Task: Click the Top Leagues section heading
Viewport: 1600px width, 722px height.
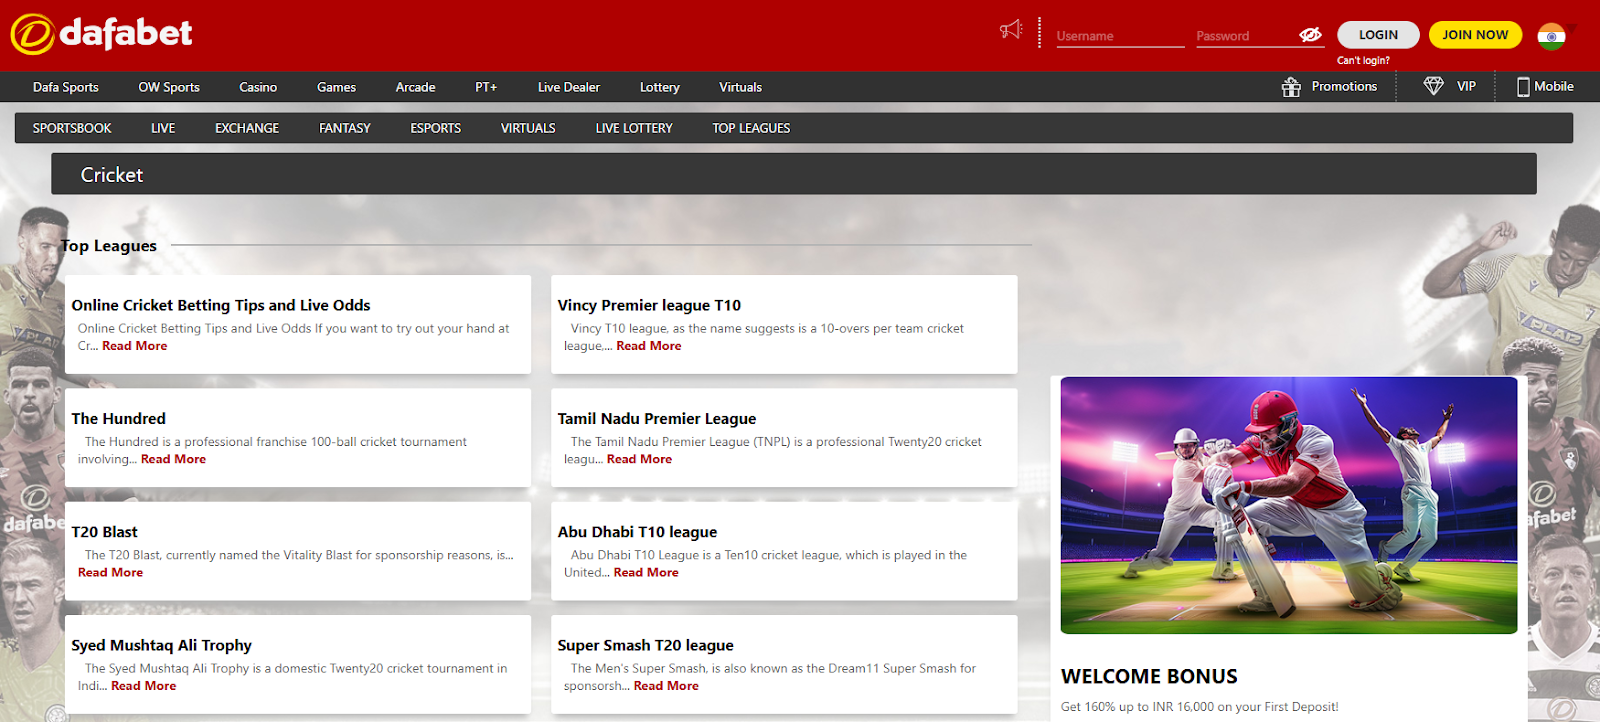Action: 109,246
